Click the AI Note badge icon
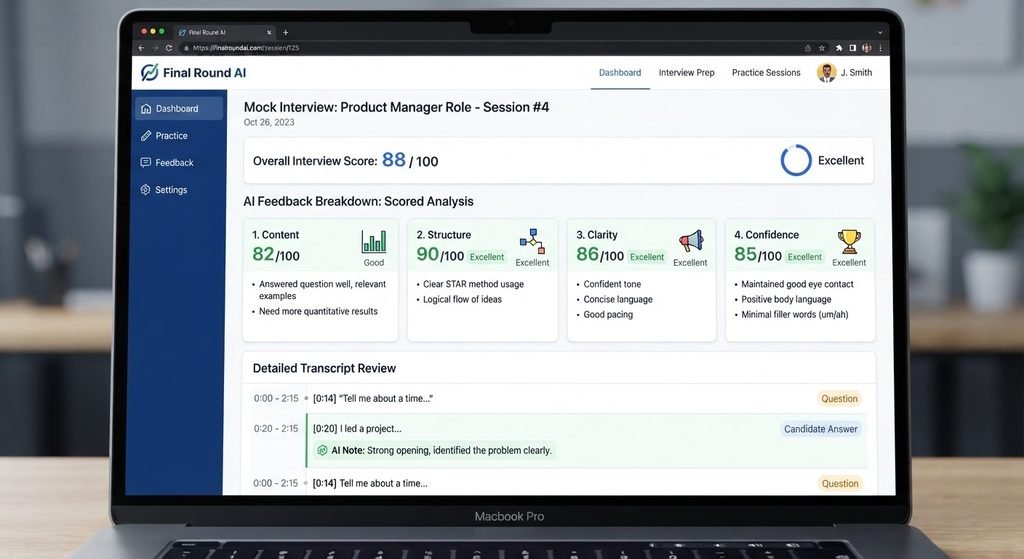Image resolution: width=1024 pixels, height=559 pixels. 322,450
